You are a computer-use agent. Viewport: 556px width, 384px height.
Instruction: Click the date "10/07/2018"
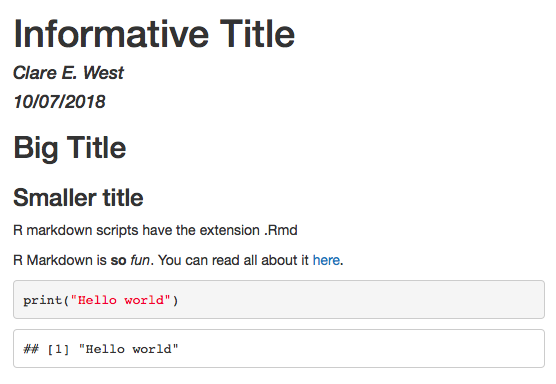(60, 102)
